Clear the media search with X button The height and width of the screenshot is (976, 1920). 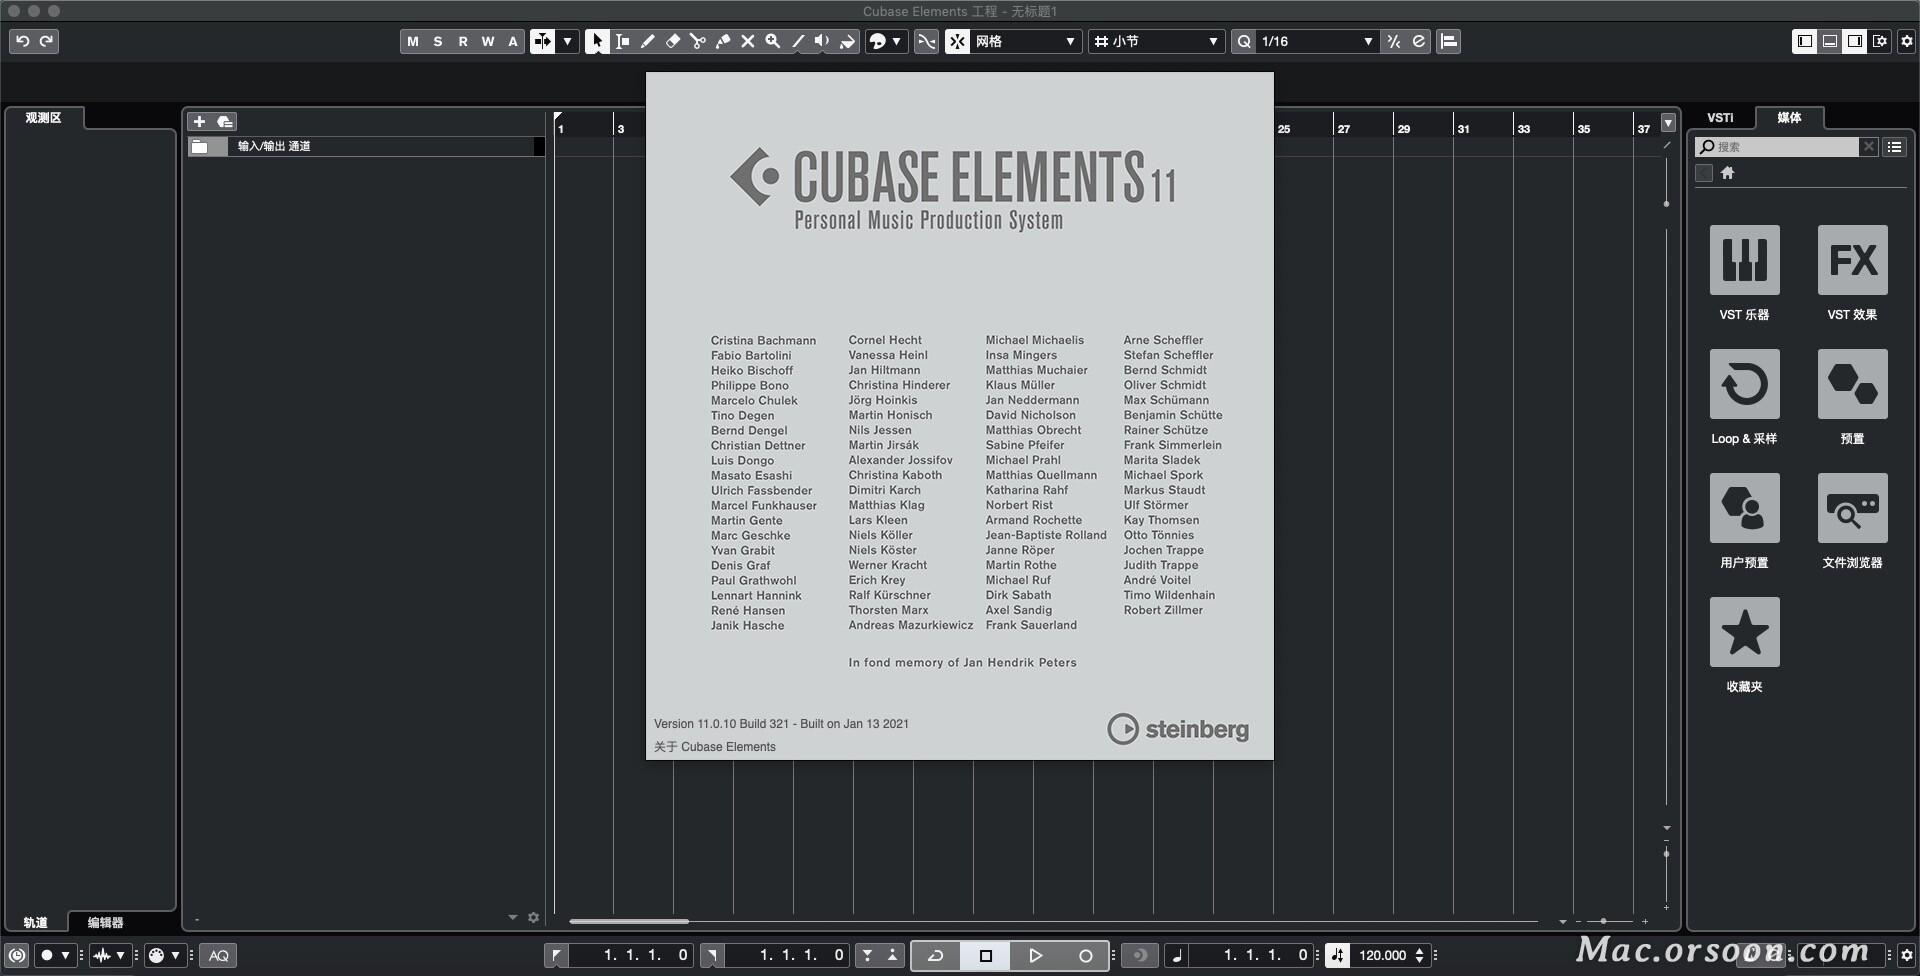tap(1868, 146)
